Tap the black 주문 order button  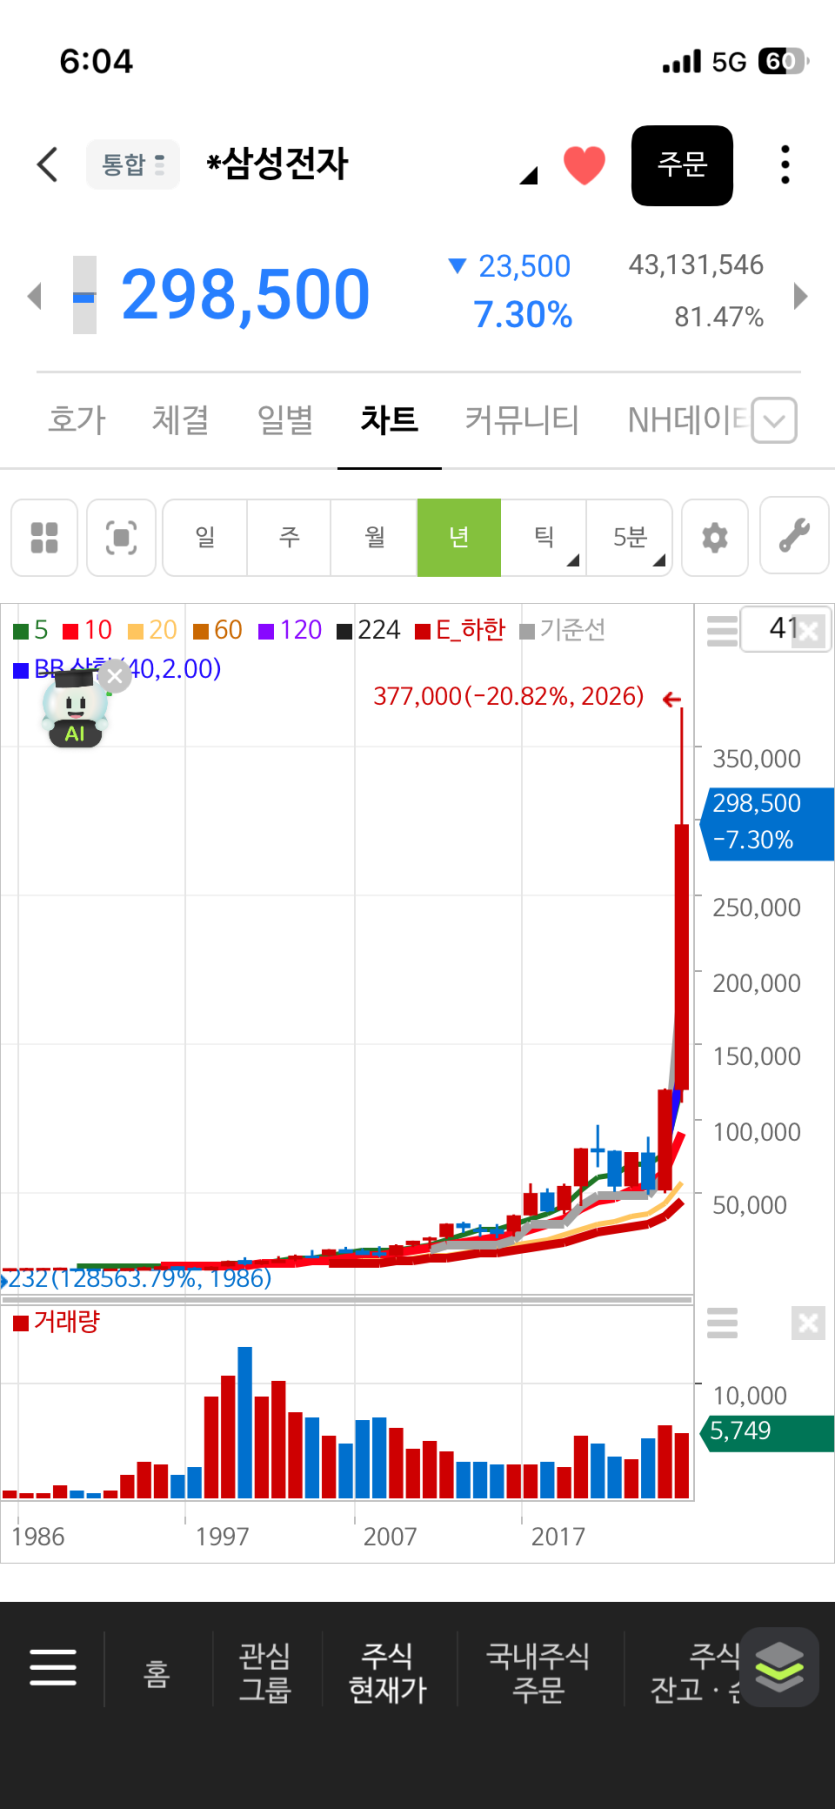[x=682, y=165]
